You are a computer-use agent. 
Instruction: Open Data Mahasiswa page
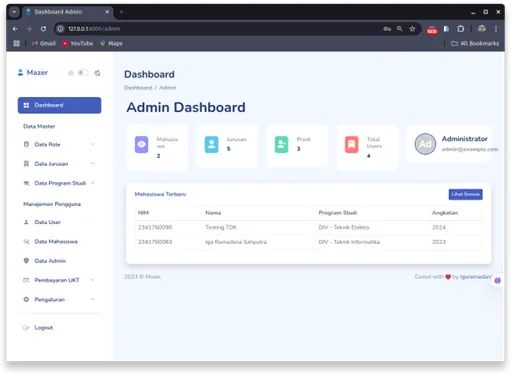[59, 241]
